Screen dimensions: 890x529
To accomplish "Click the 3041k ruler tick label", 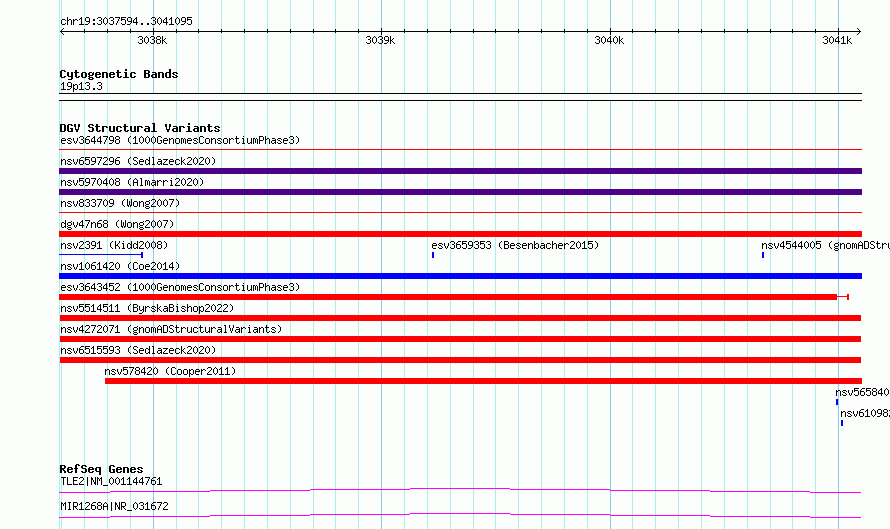I will 837,40.
